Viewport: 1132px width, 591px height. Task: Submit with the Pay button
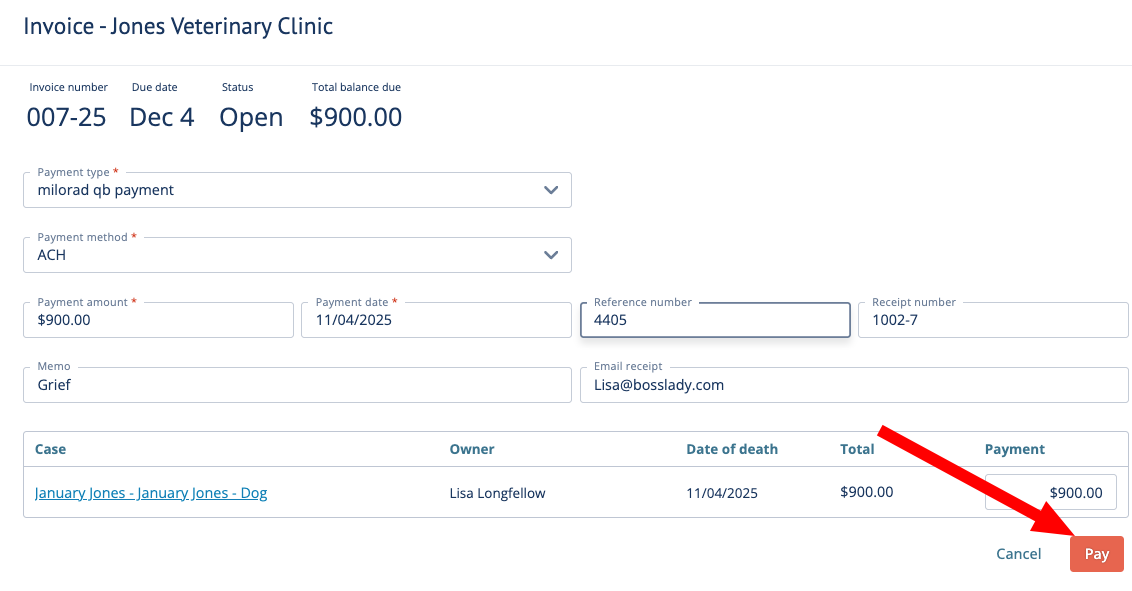[x=1096, y=554]
